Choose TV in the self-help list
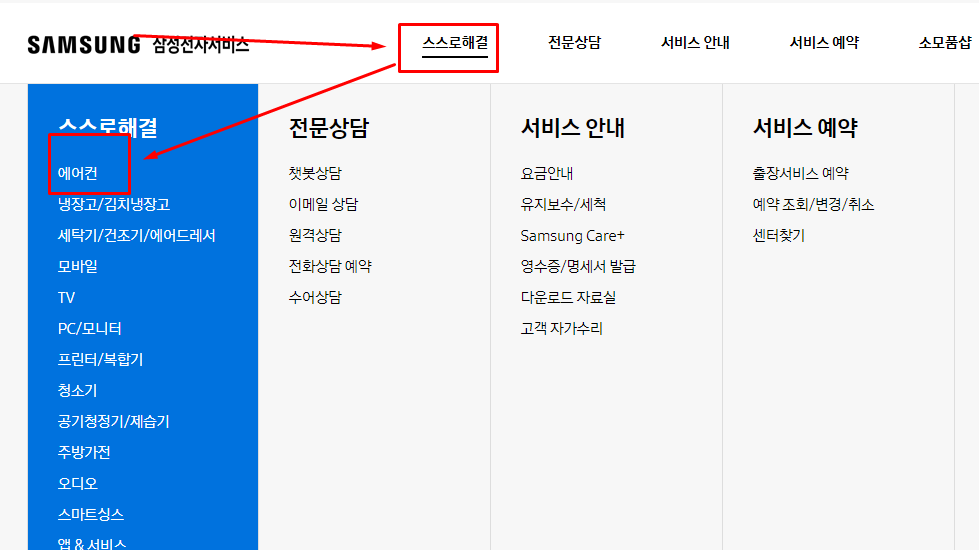Image resolution: width=979 pixels, height=550 pixels. coord(66,298)
